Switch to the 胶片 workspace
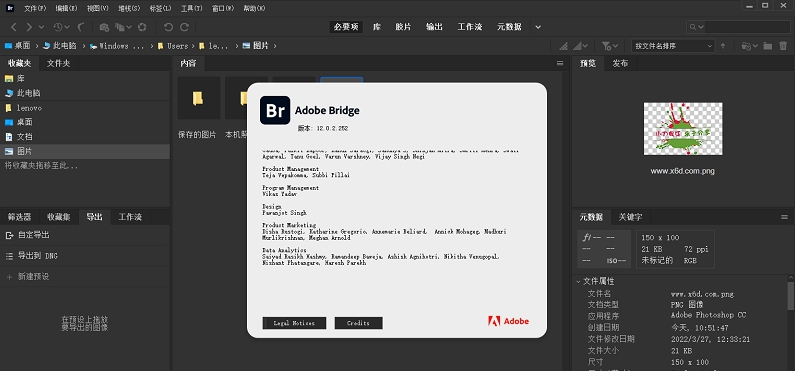Screen dimensions: 795x371 (403, 27)
